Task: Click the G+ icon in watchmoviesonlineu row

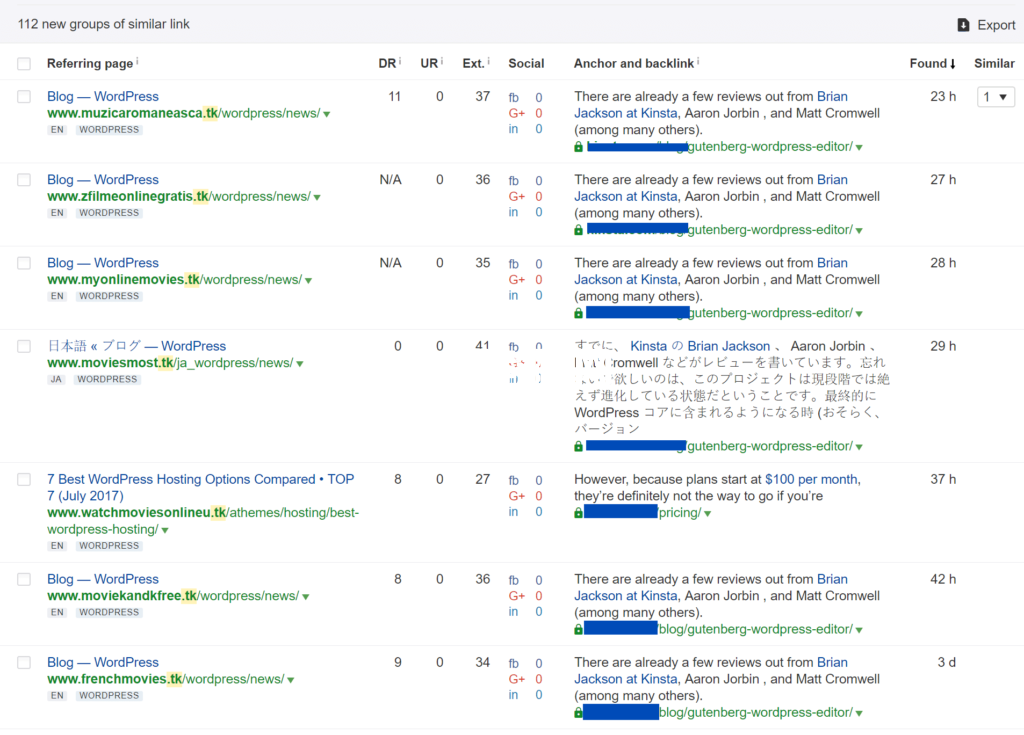Action: [x=517, y=496]
